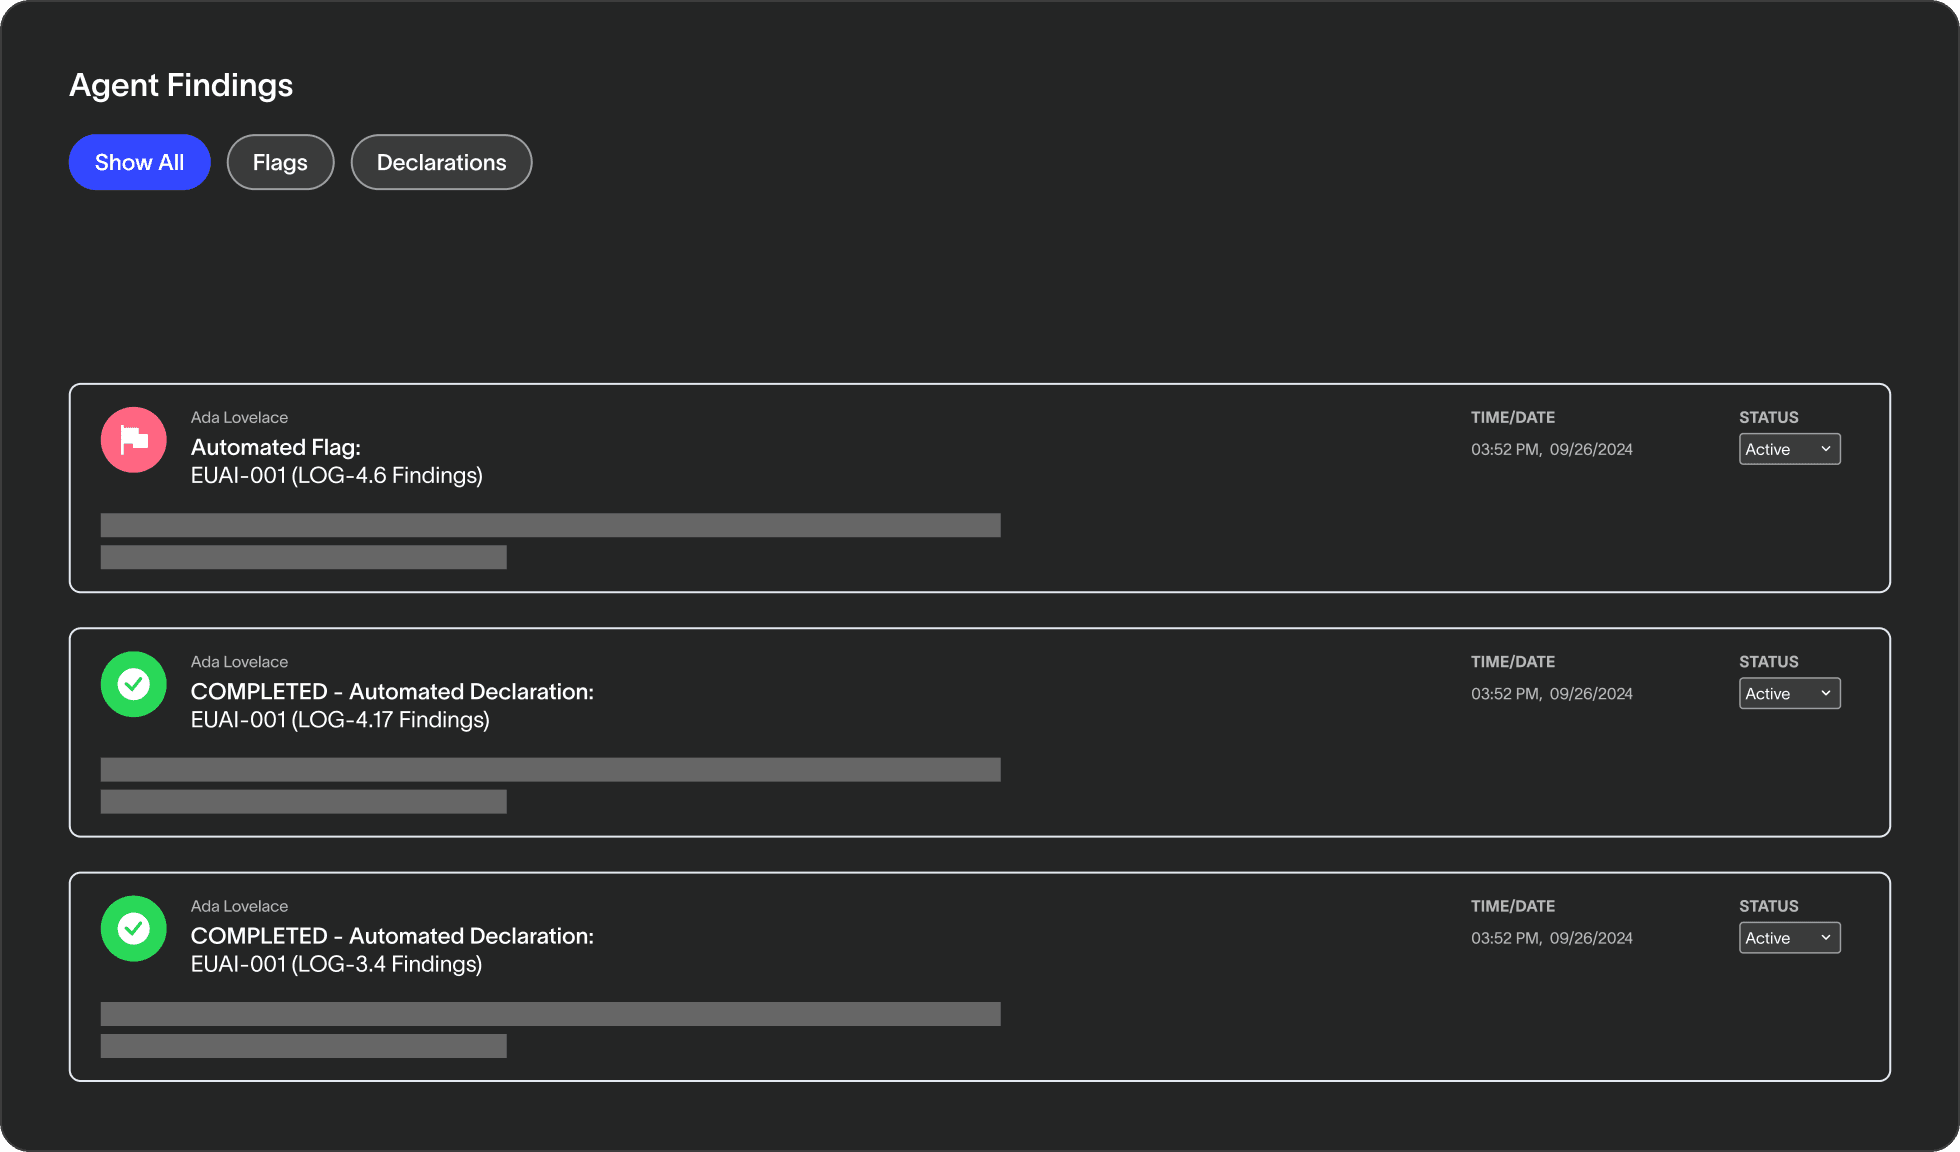Open Automated Flag EUAI-001 LOG-4.6 finding title
This screenshot has width=1960, height=1152.
336,461
